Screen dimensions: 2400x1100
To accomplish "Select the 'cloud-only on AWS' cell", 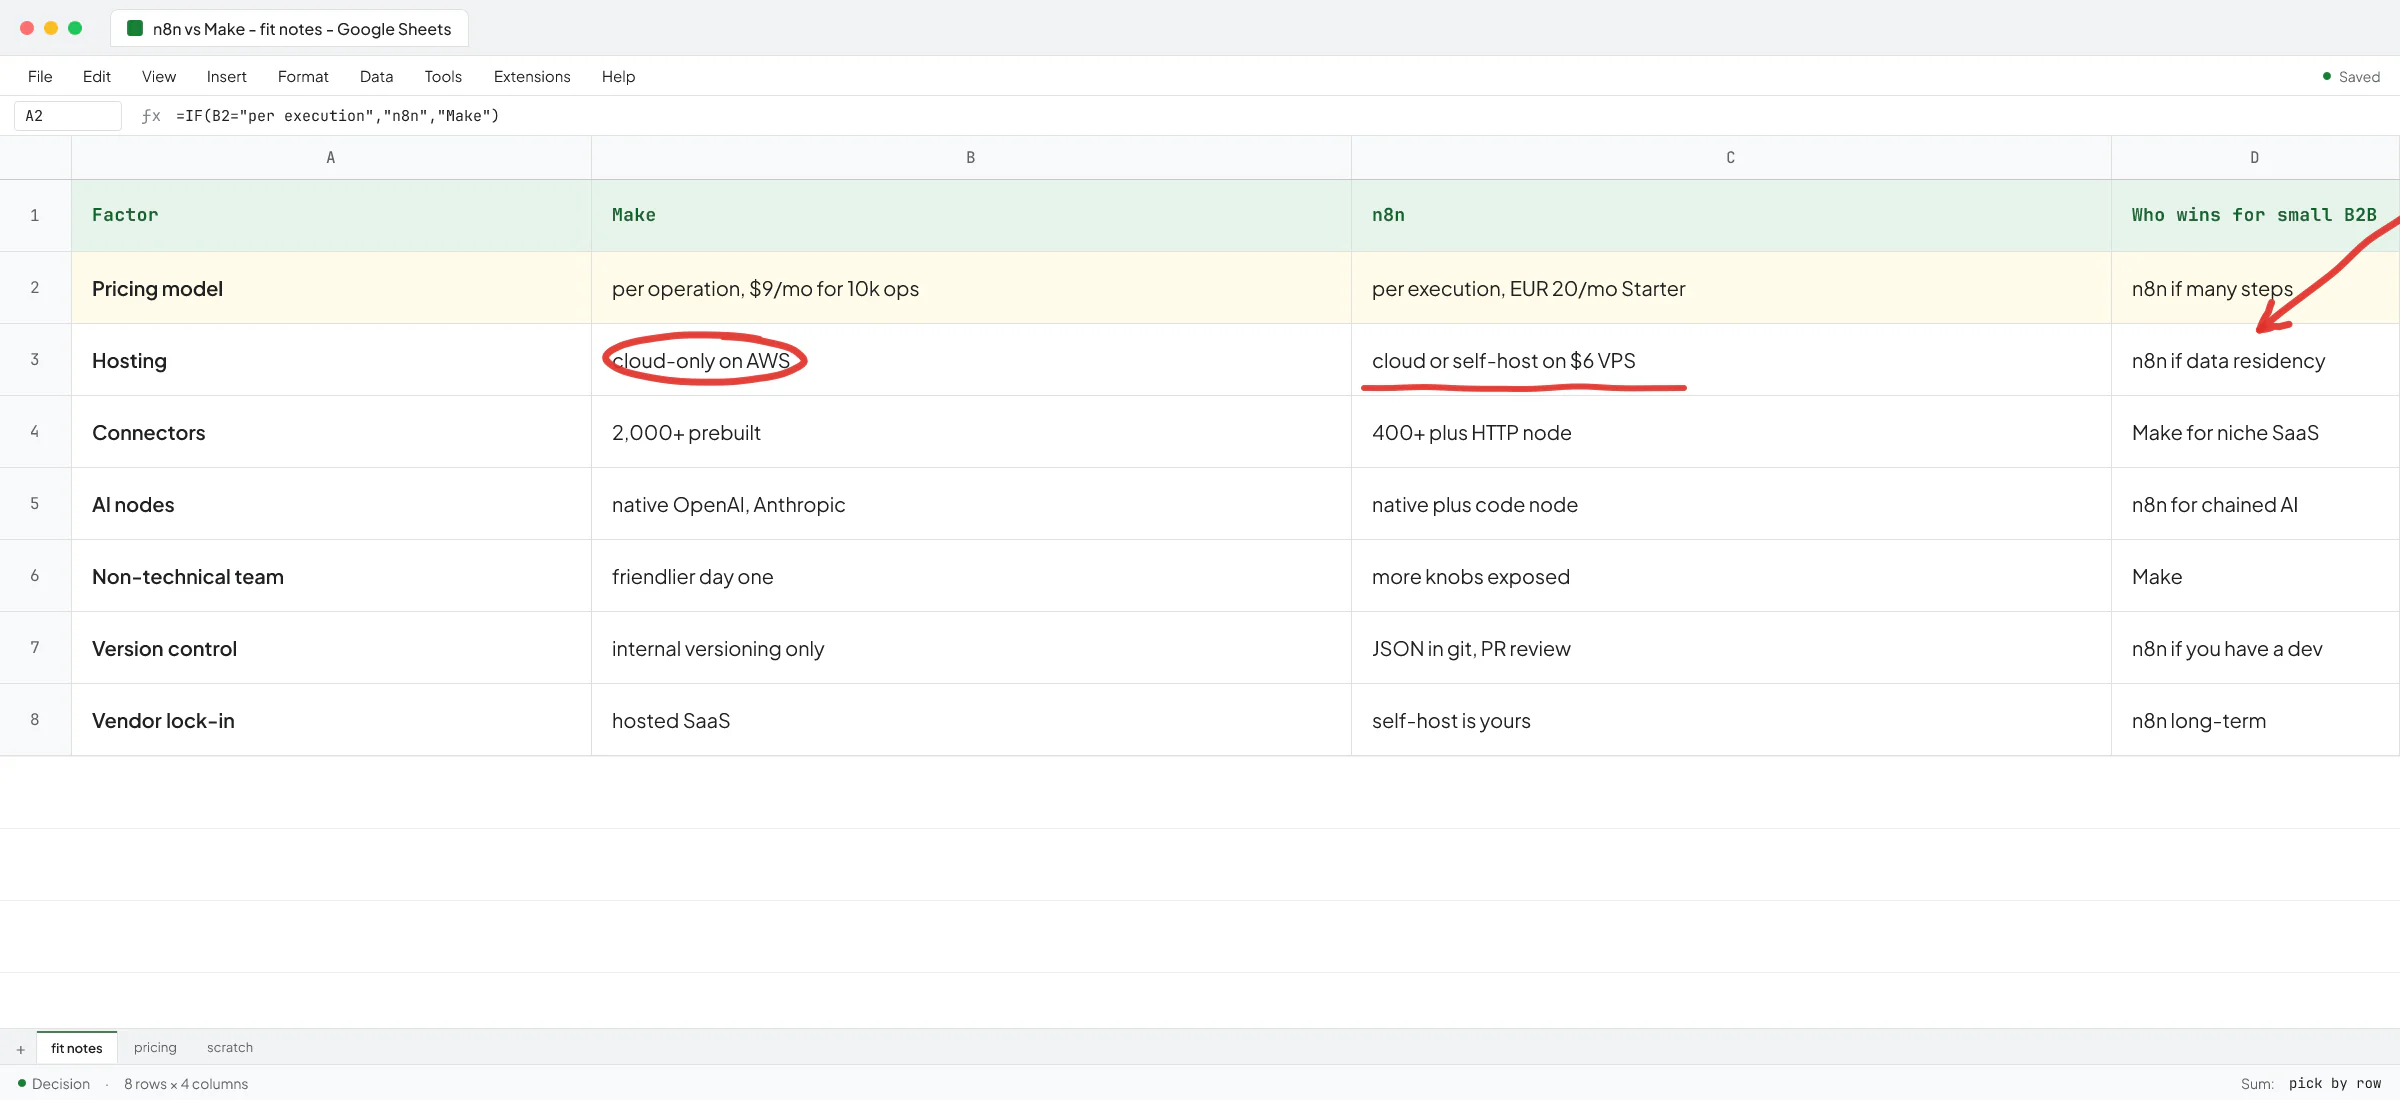I will click(971, 360).
